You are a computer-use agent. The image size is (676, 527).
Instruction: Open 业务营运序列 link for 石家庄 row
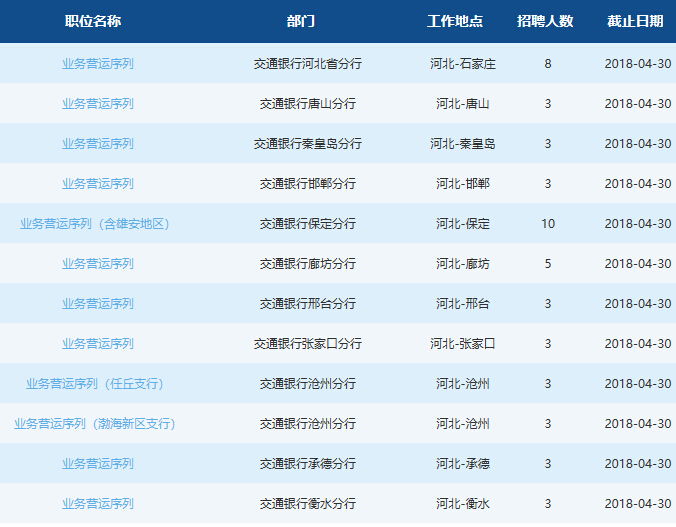(x=98, y=64)
